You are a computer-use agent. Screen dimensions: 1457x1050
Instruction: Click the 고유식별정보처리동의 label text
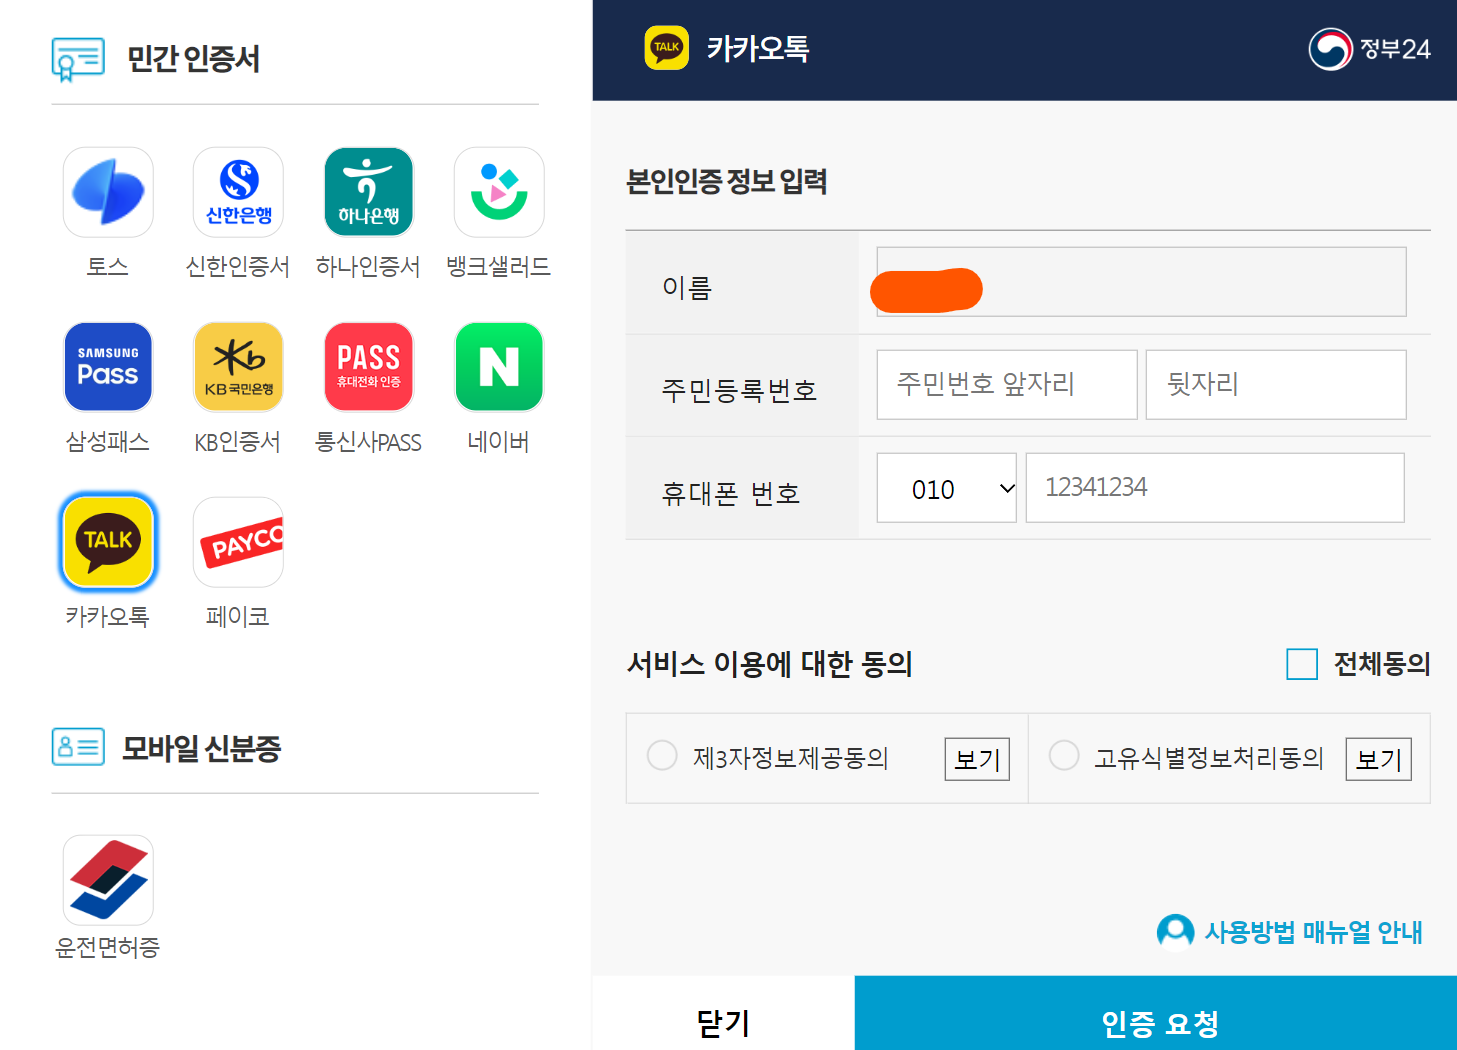click(x=1209, y=758)
